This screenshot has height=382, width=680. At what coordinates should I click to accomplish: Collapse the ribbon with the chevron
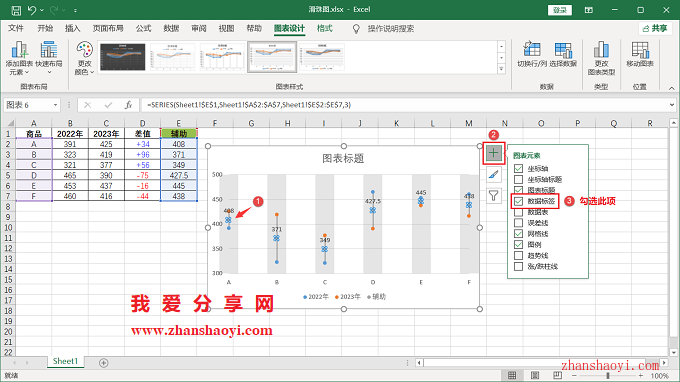click(x=671, y=88)
